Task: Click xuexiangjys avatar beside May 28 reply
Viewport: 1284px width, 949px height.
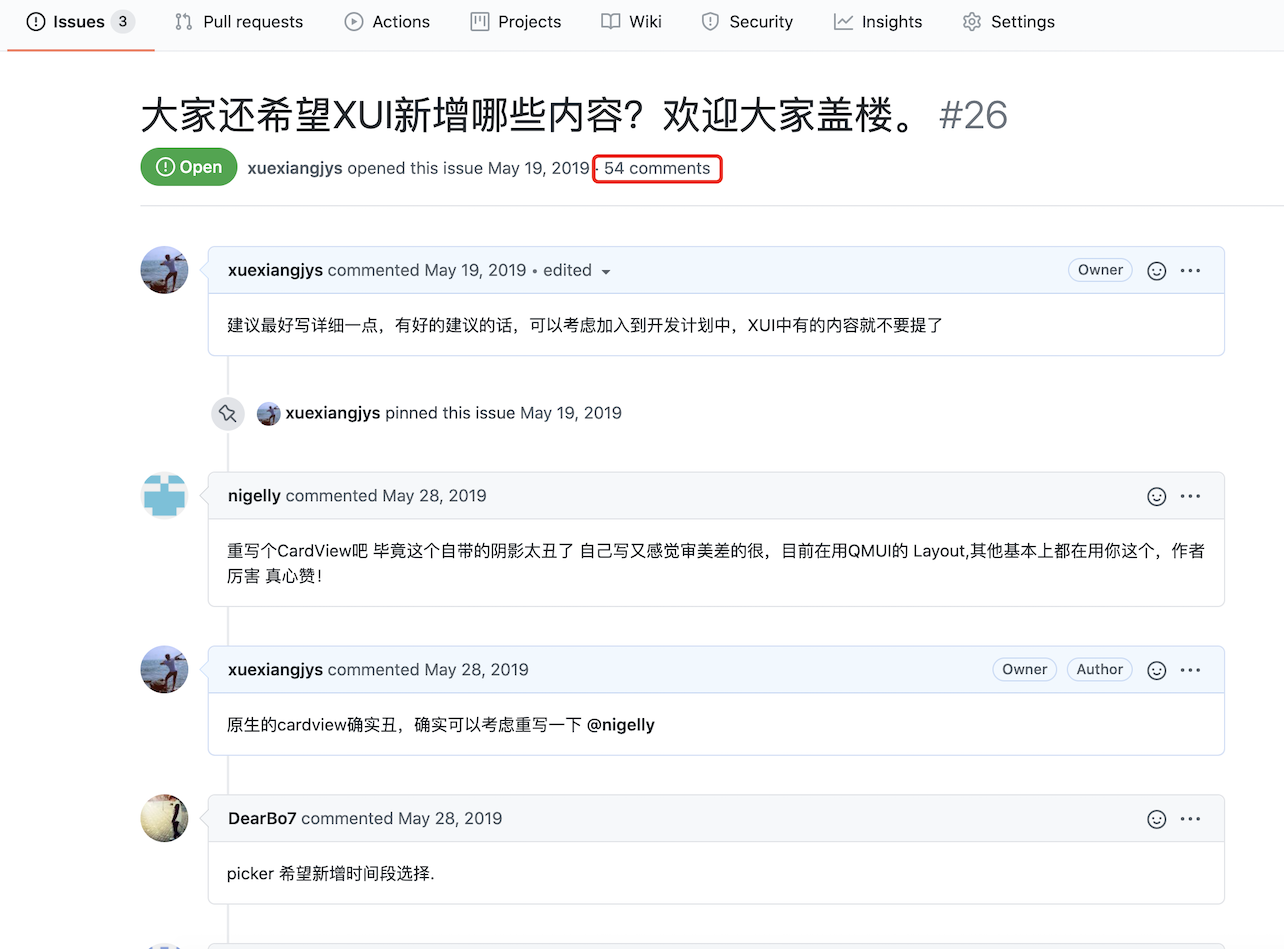Action: point(165,670)
